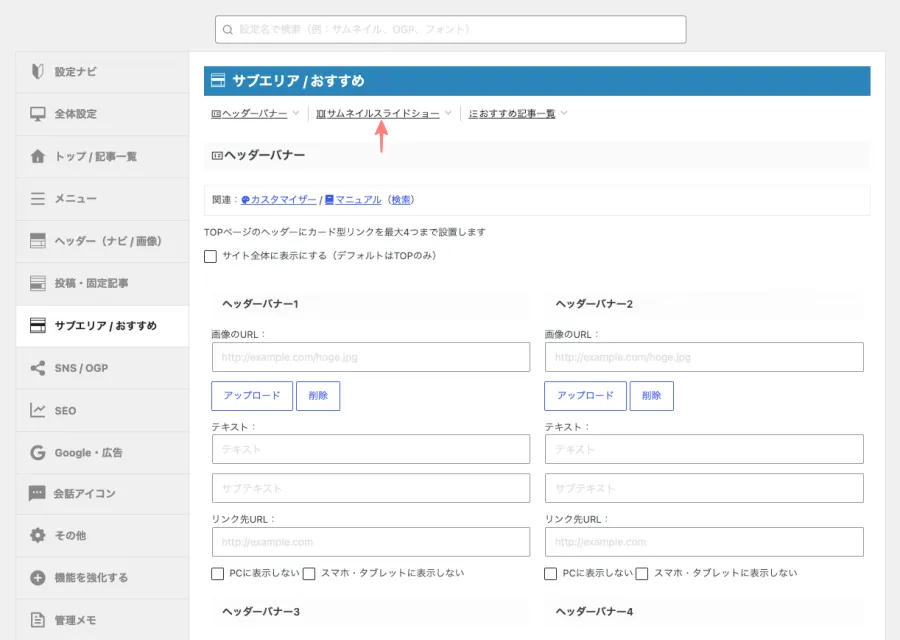Expand the chevron next to ヘッダーバナー link
The width and height of the screenshot is (900, 640).
click(296, 113)
